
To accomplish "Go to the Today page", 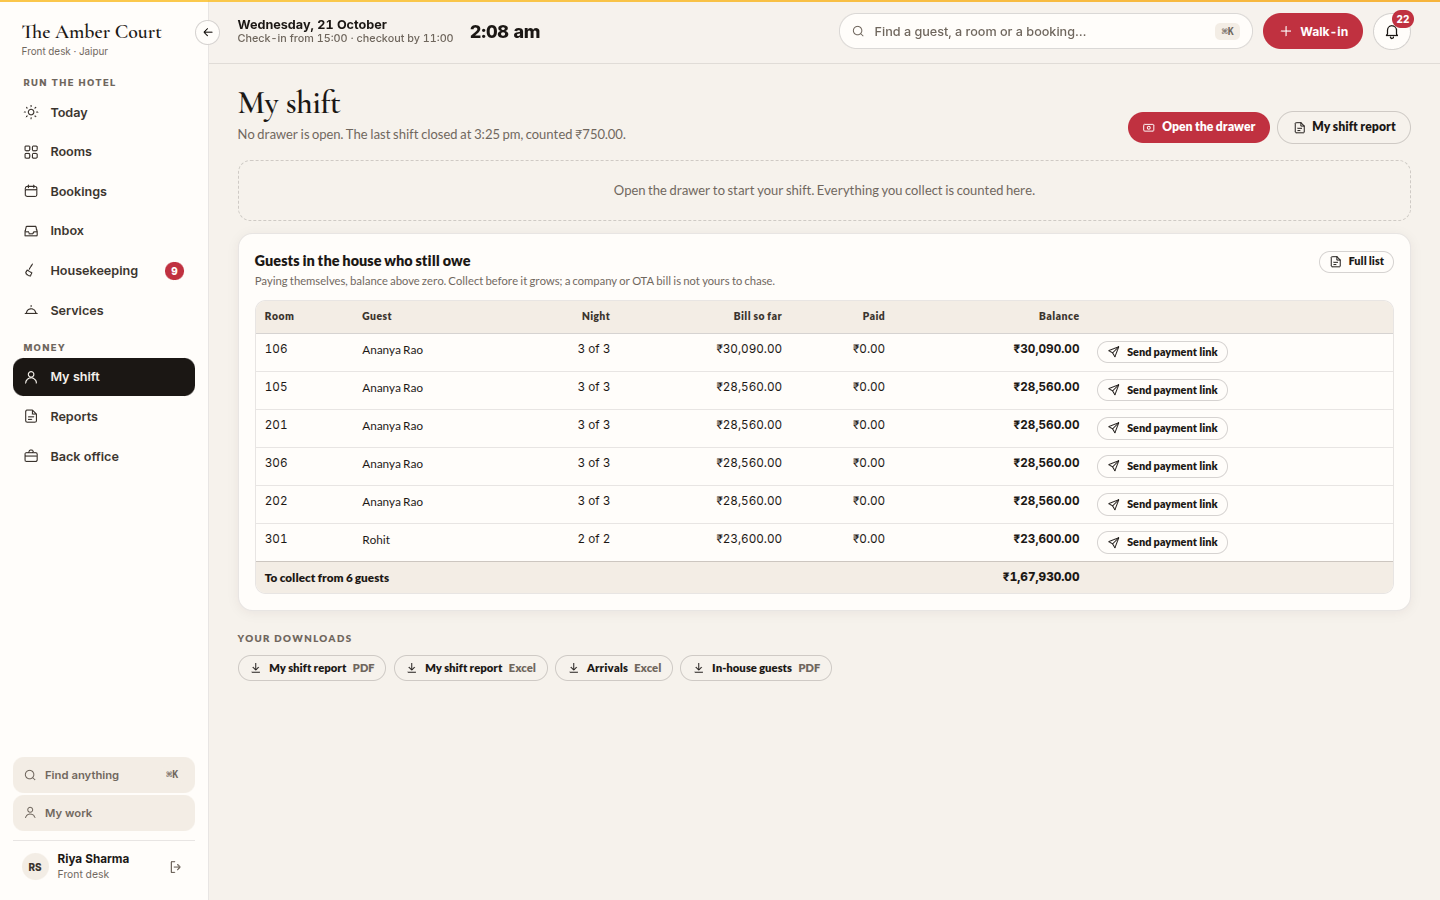I will pos(104,112).
